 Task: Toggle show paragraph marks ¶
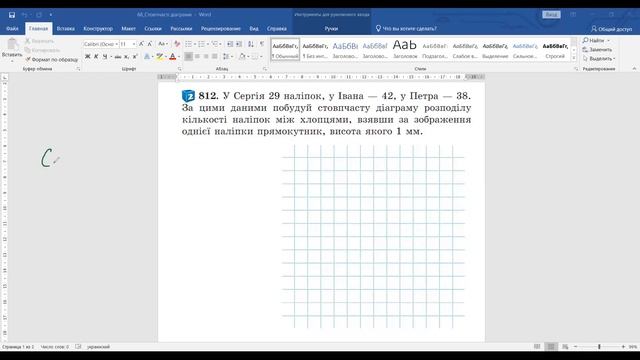[x=262, y=44]
